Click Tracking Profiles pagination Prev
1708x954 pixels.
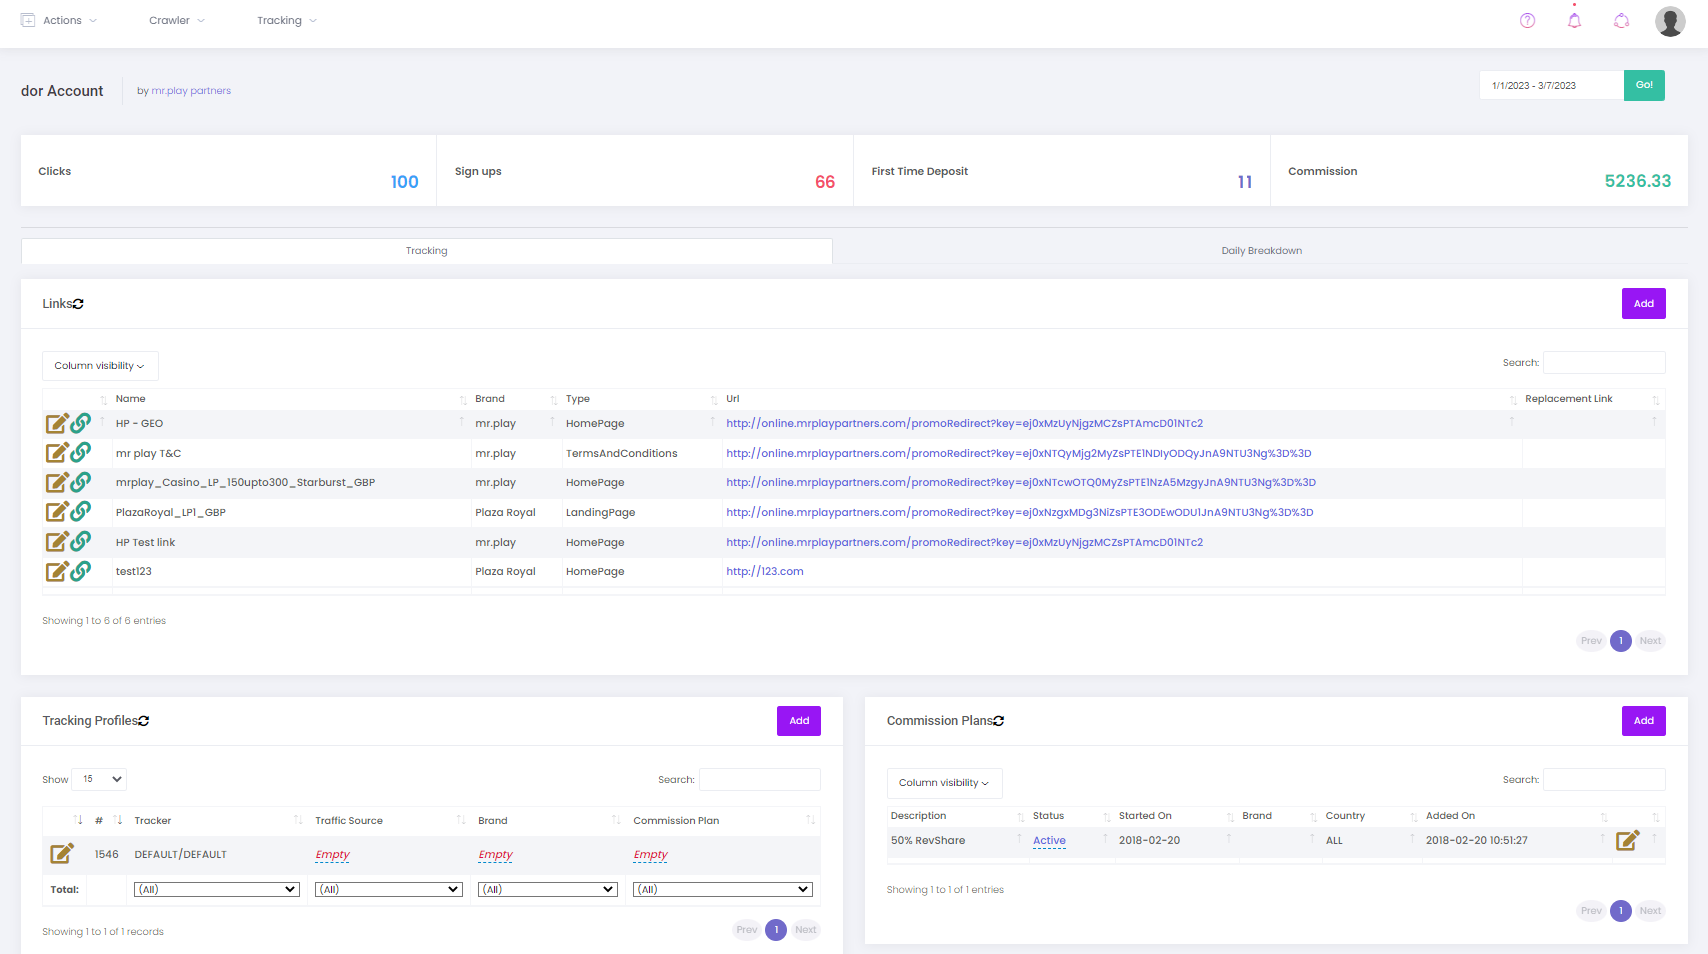tap(747, 930)
